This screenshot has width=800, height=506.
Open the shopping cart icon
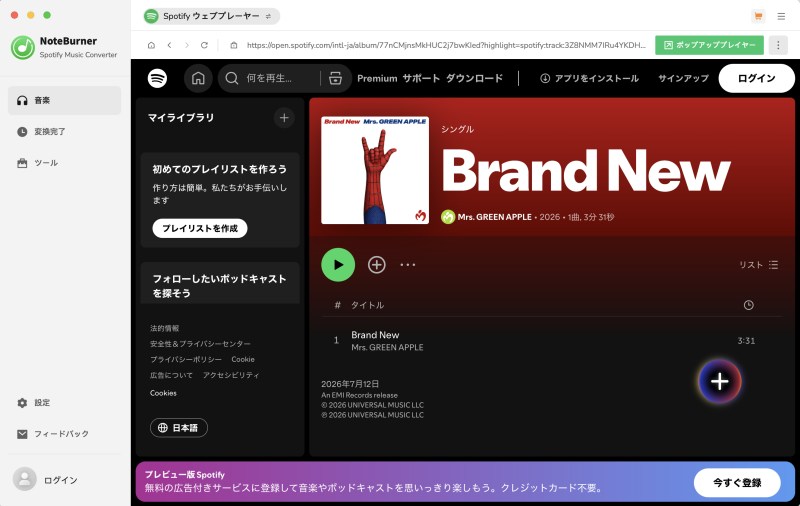[758, 16]
